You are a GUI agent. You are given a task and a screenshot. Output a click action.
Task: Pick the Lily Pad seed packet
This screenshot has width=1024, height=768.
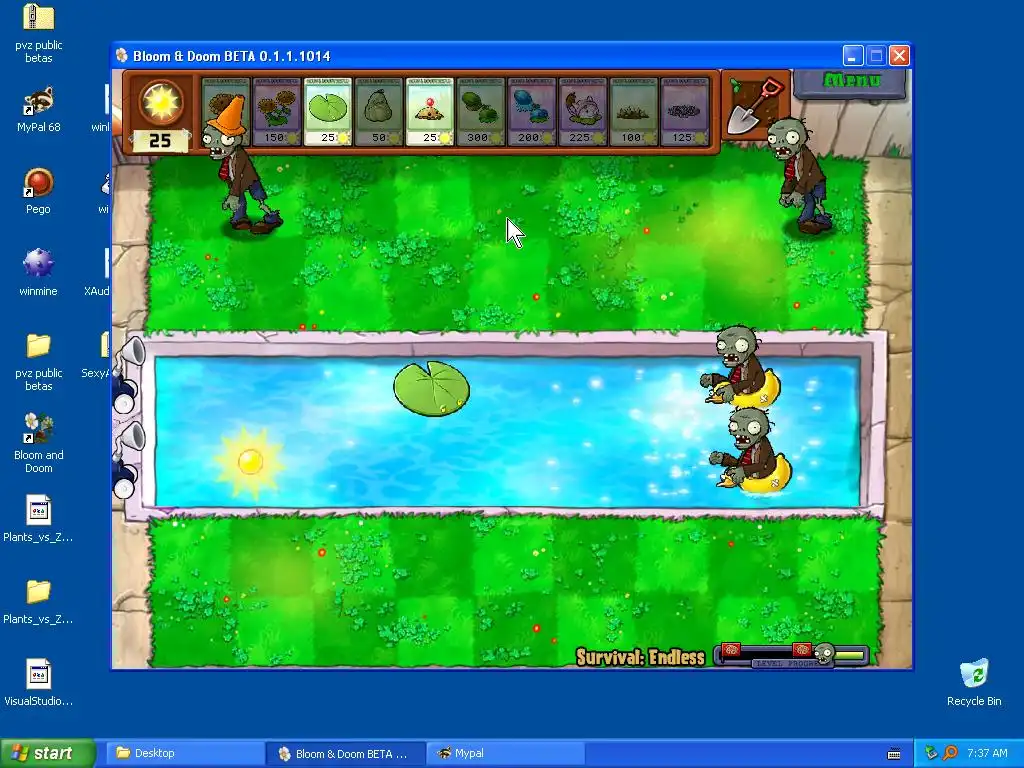click(x=328, y=112)
